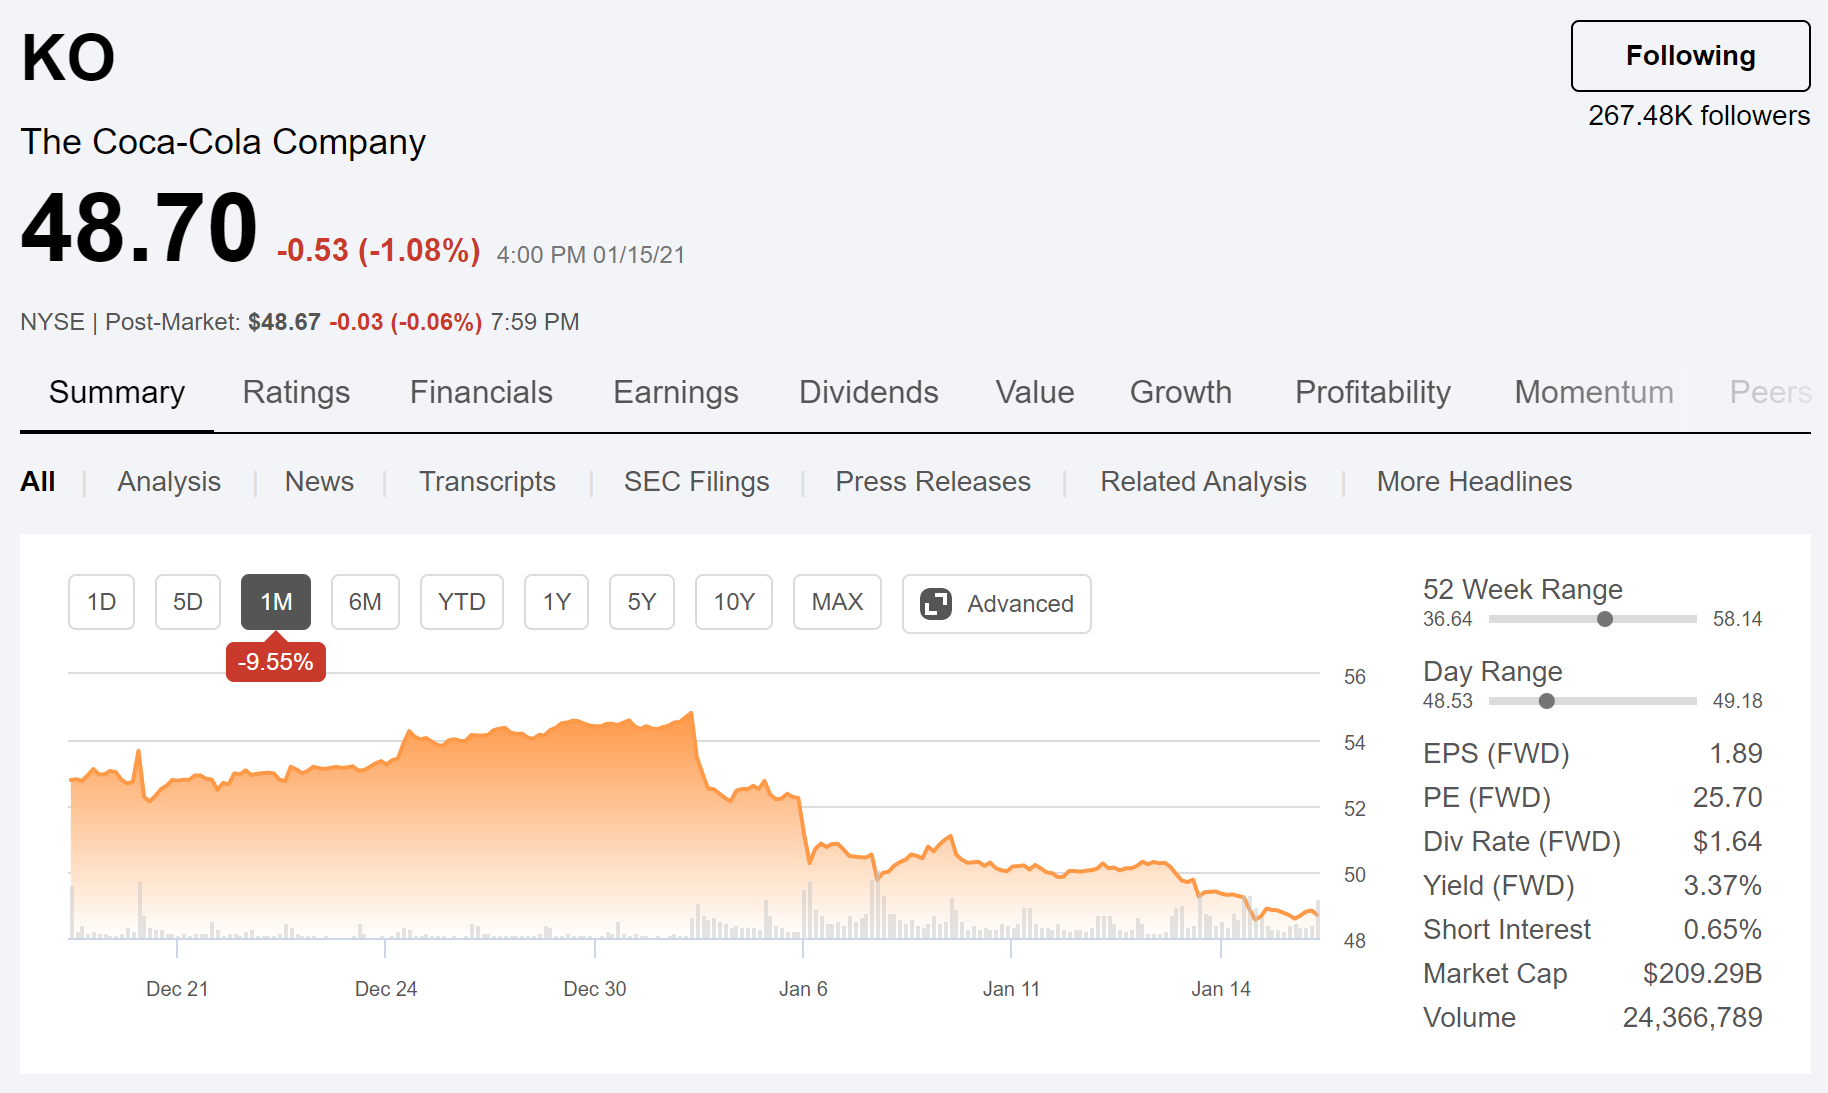The width and height of the screenshot is (1828, 1093).
Task: Open the Peers tab
Action: point(1770,392)
